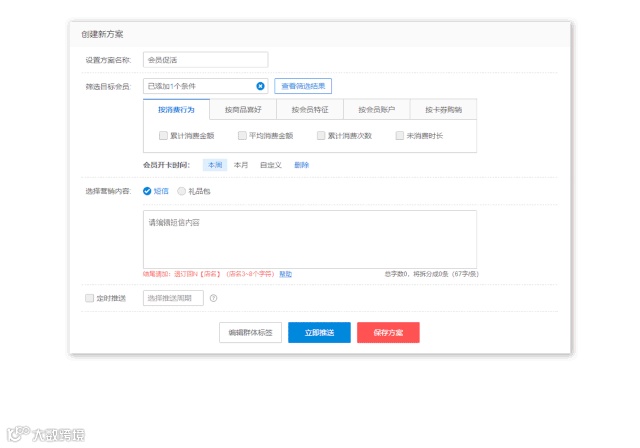
Task: Click the red 结尾请加 reminder text
Action: click(x=209, y=274)
